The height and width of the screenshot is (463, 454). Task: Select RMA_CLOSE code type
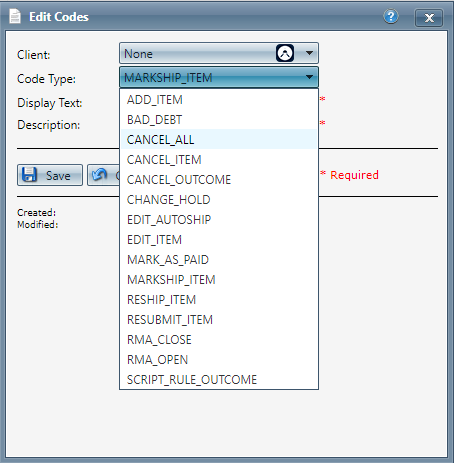pyautogui.click(x=219, y=340)
